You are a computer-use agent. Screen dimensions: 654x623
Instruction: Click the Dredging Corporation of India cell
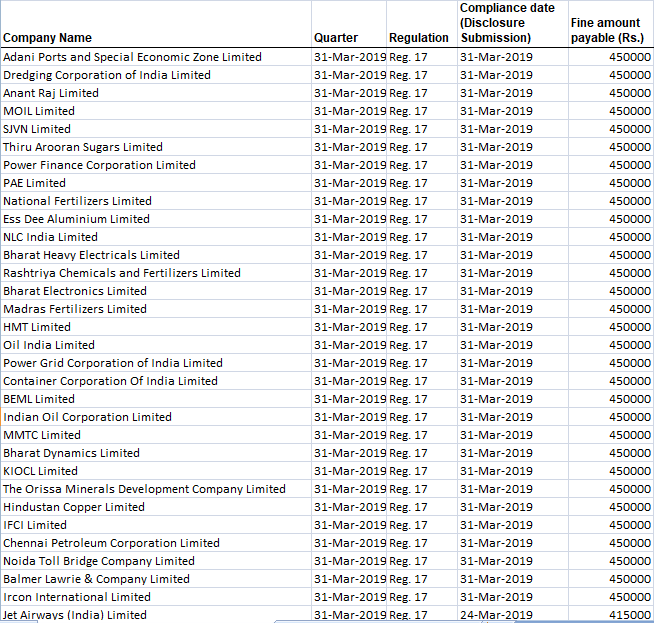tap(107, 75)
